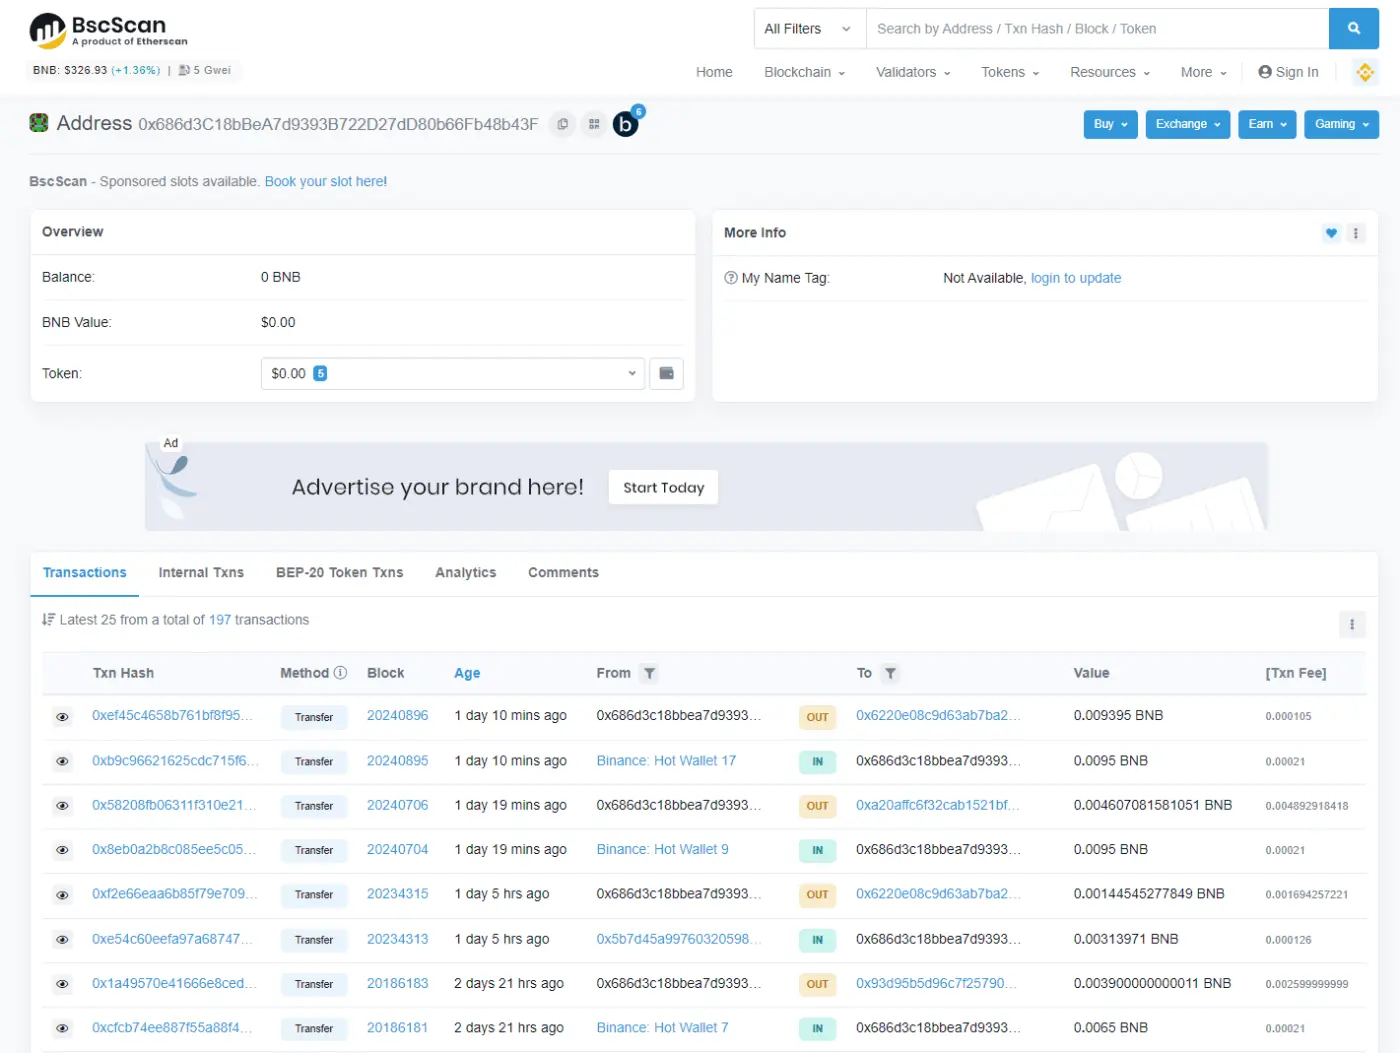Click the Blockscan chat 'b' icon
The image size is (1400, 1053).
tap(625, 125)
